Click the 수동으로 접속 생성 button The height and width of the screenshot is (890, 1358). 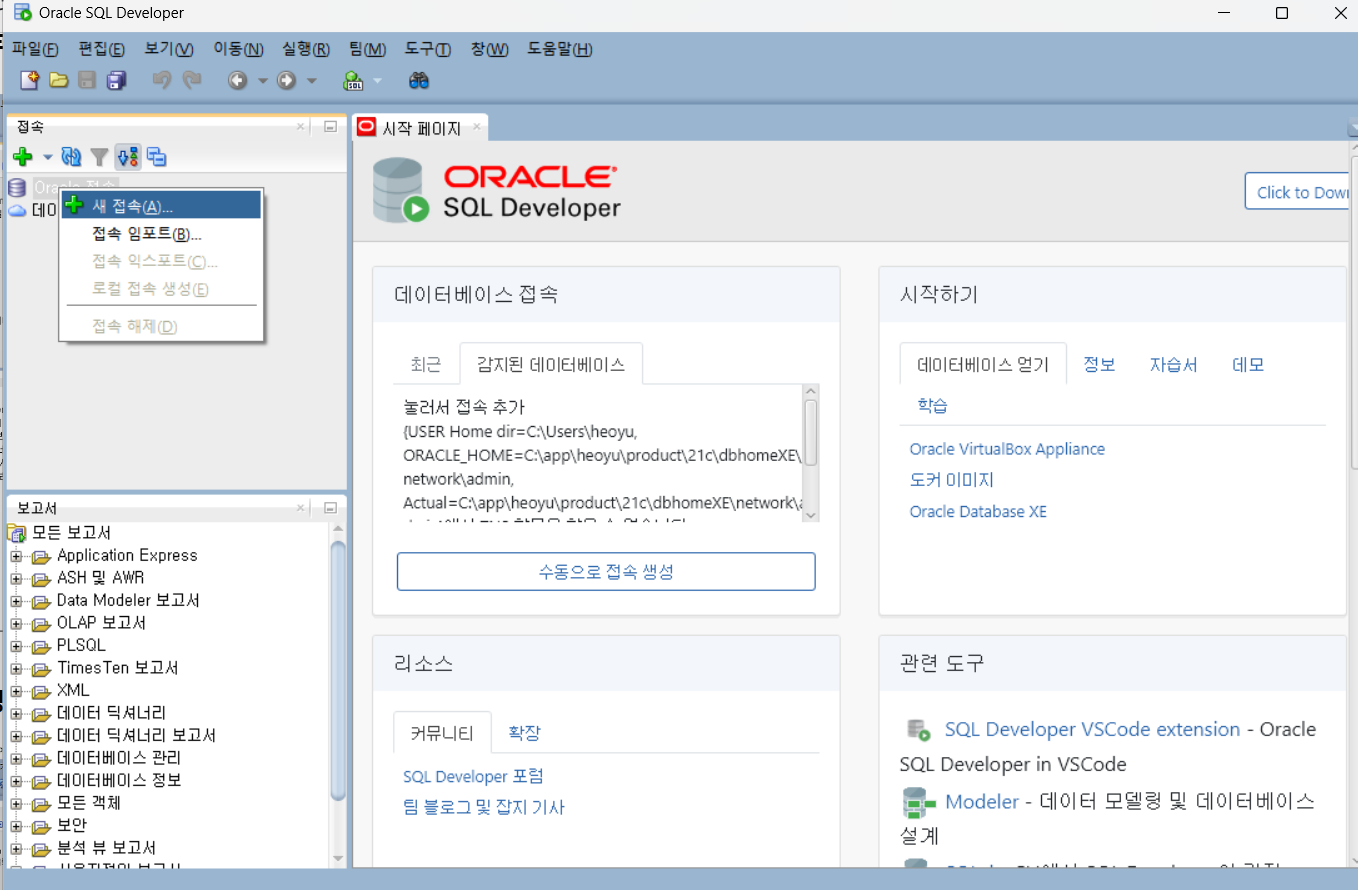pyautogui.click(x=606, y=571)
